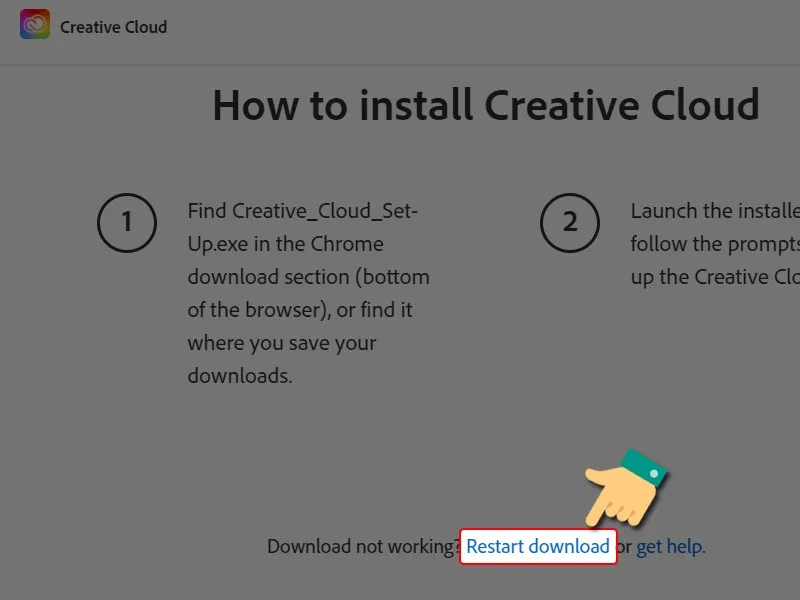This screenshot has height=600, width=800.
Task: Click the Download not working prompt text
Action: (363, 547)
